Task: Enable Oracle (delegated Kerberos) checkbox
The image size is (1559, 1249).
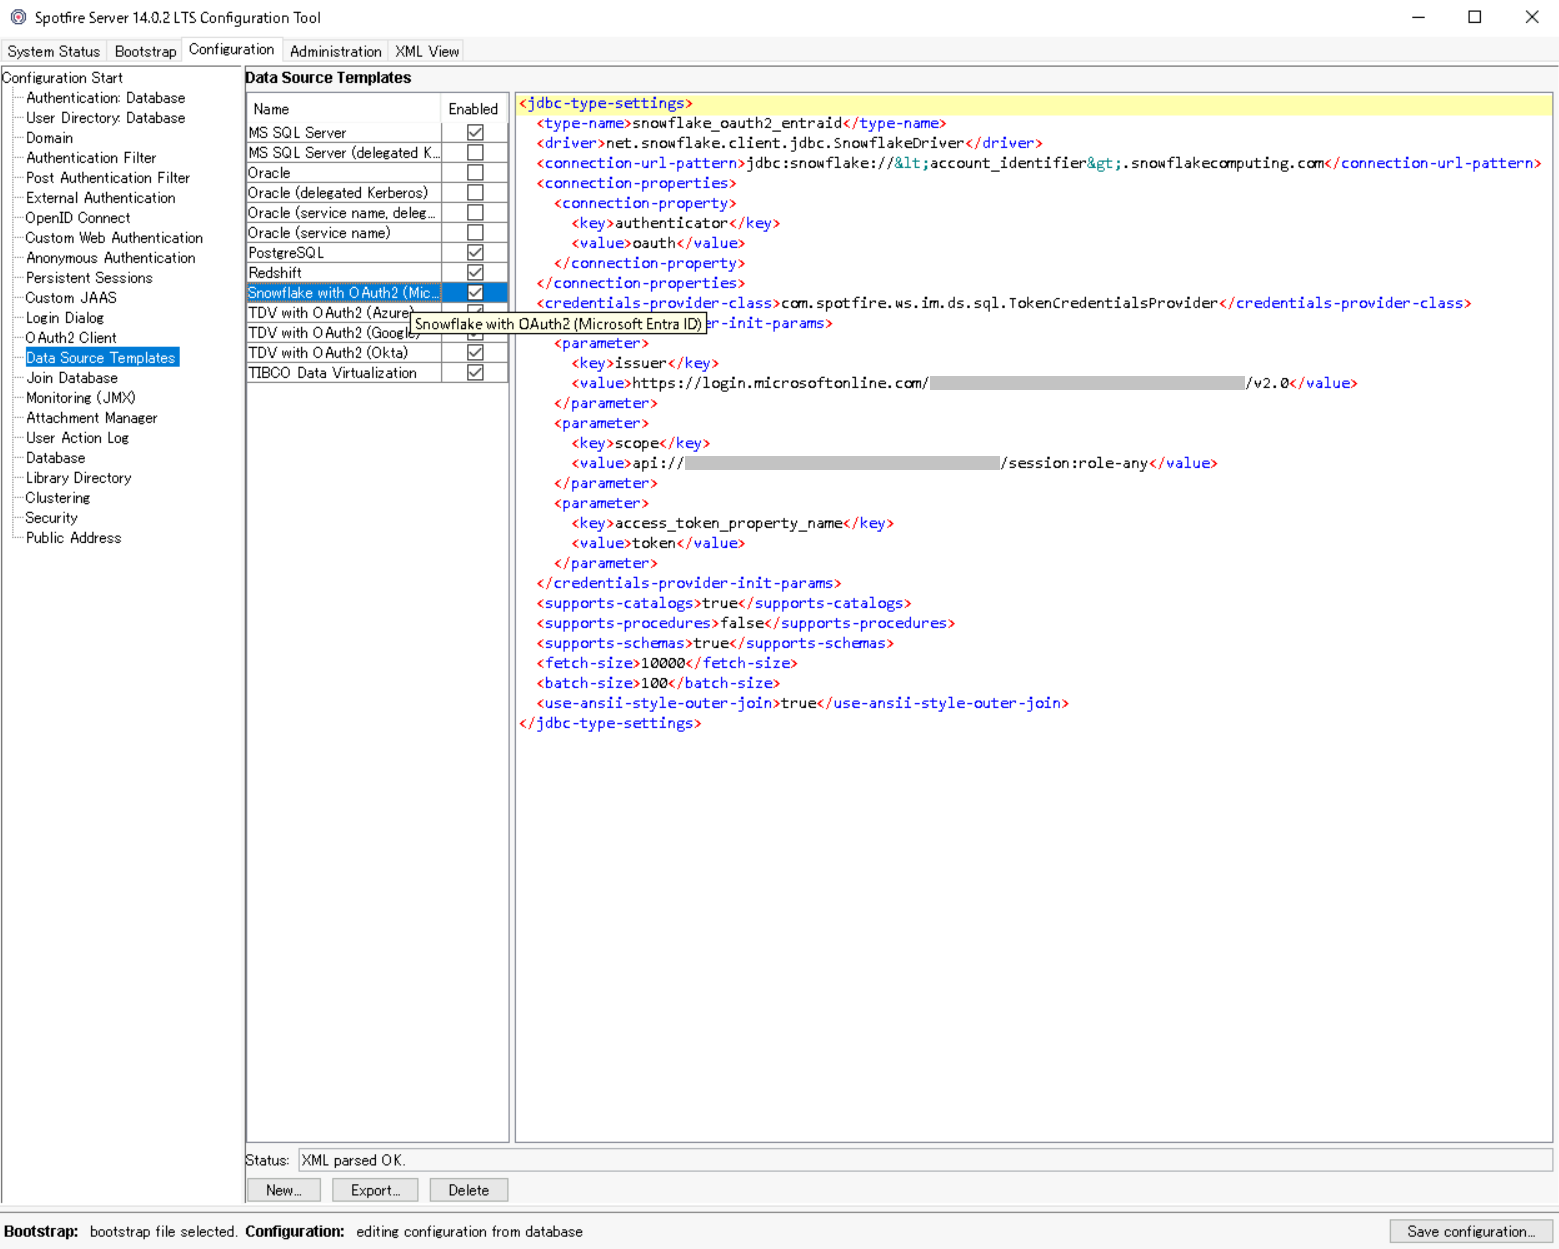Action: [x=475, y=192]
